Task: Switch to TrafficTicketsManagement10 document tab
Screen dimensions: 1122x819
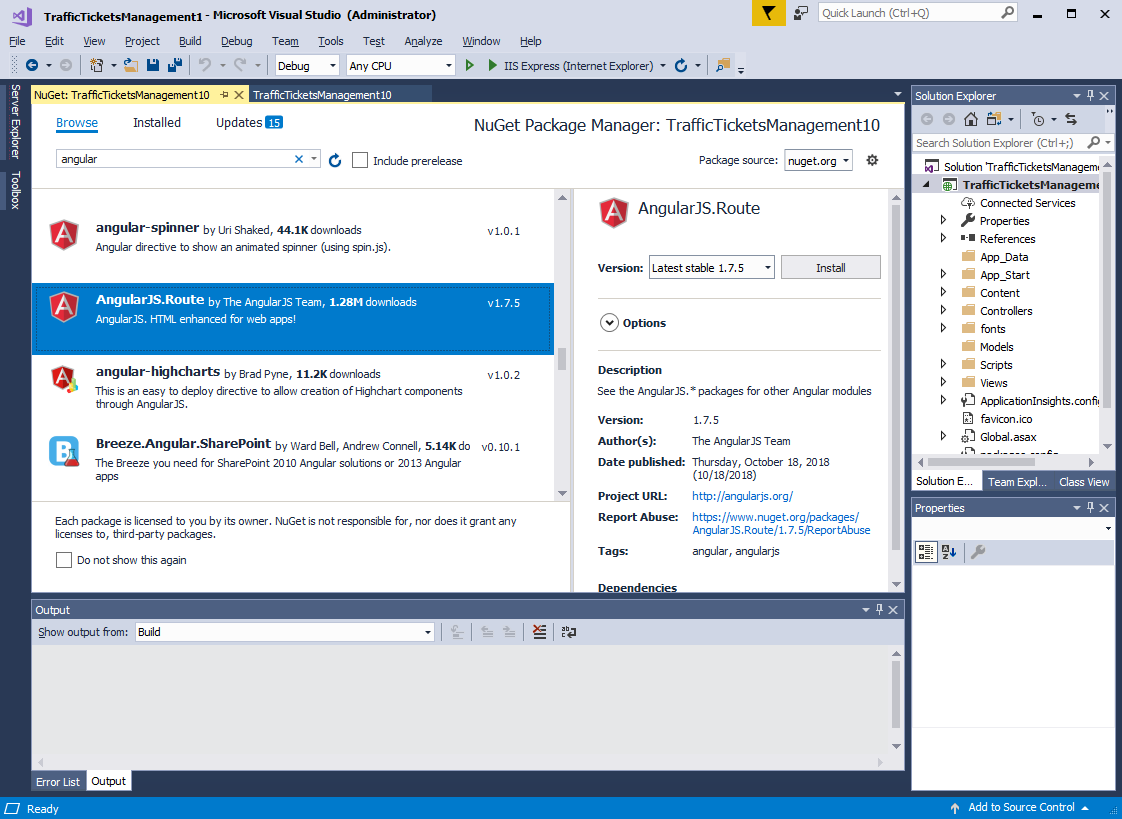Action: (322, 94)
